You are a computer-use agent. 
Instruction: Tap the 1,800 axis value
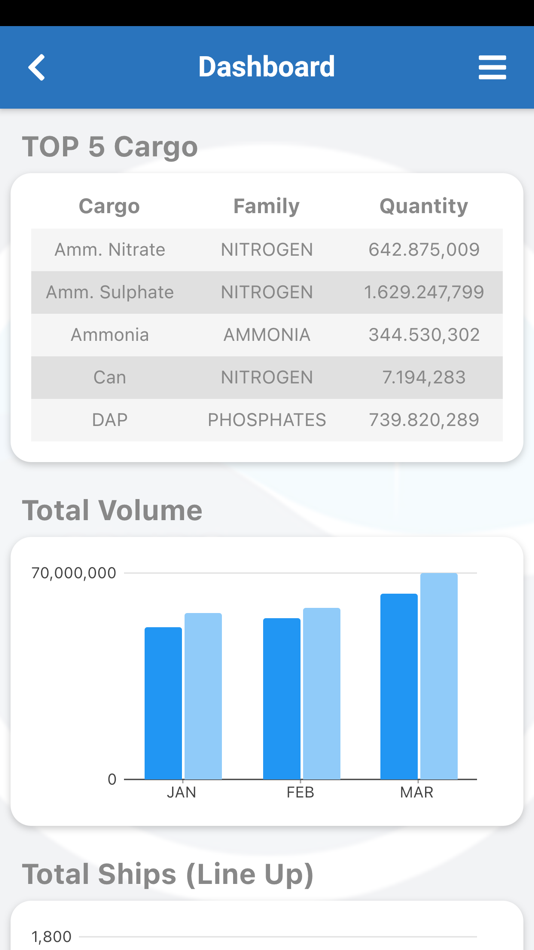(x=52, y=937)
